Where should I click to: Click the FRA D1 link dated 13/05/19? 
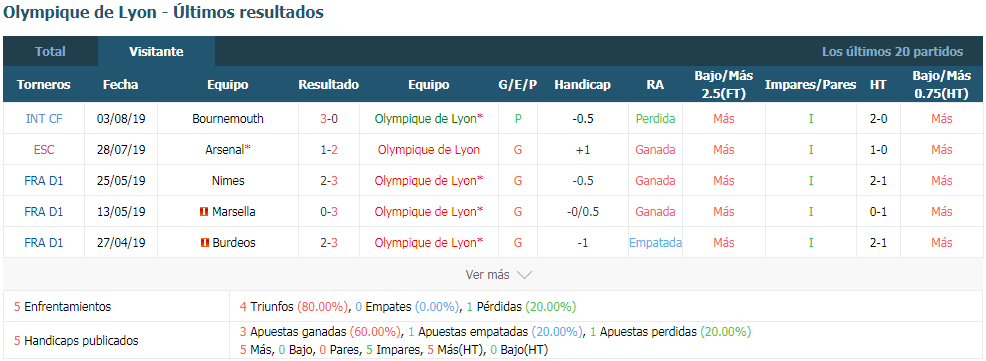click(44, 212)
